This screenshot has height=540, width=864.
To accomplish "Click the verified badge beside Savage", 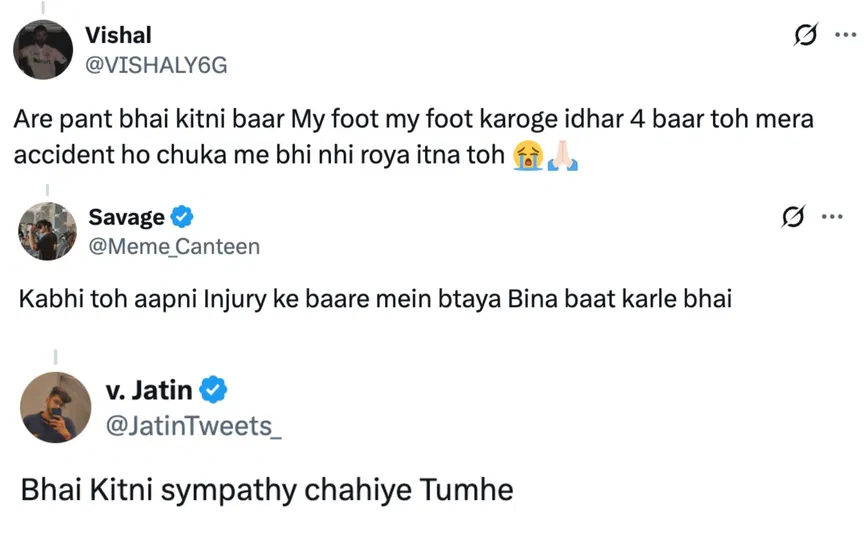I will [x=182, y=217].
